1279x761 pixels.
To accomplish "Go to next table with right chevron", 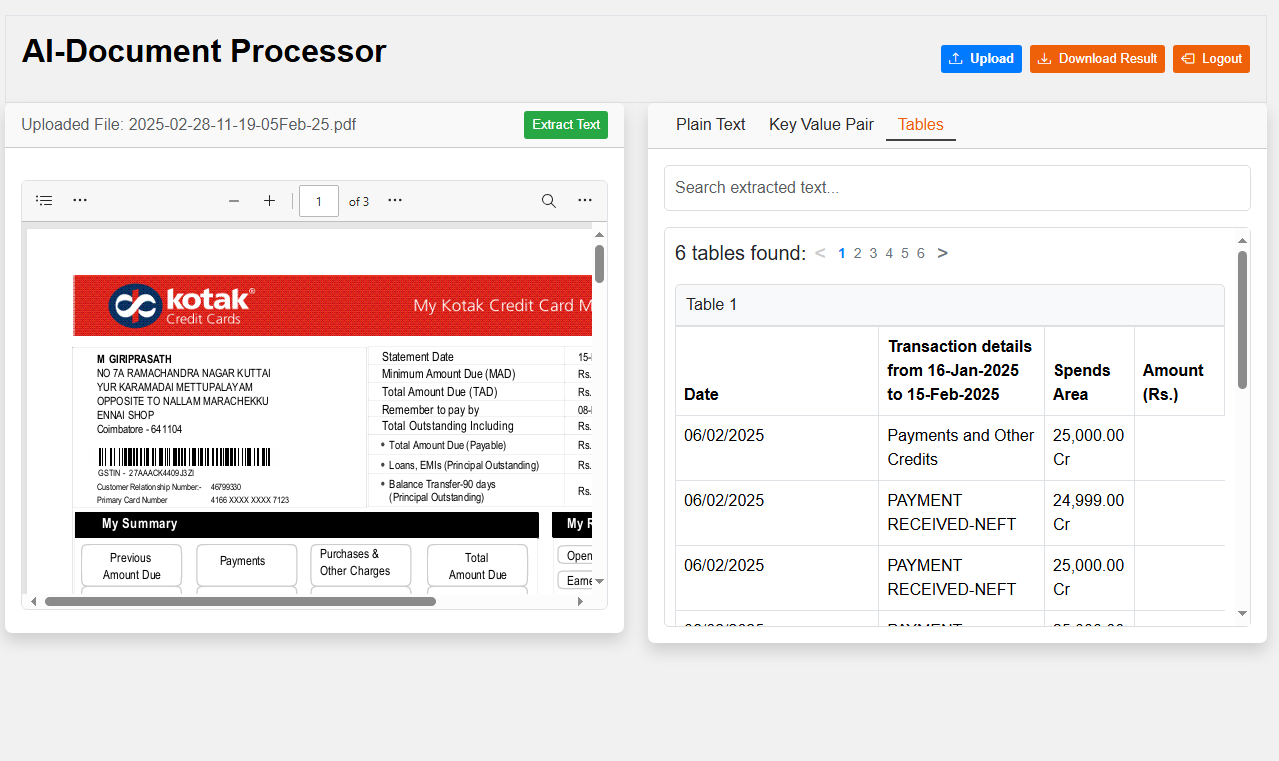I will [x=942, y=253].
